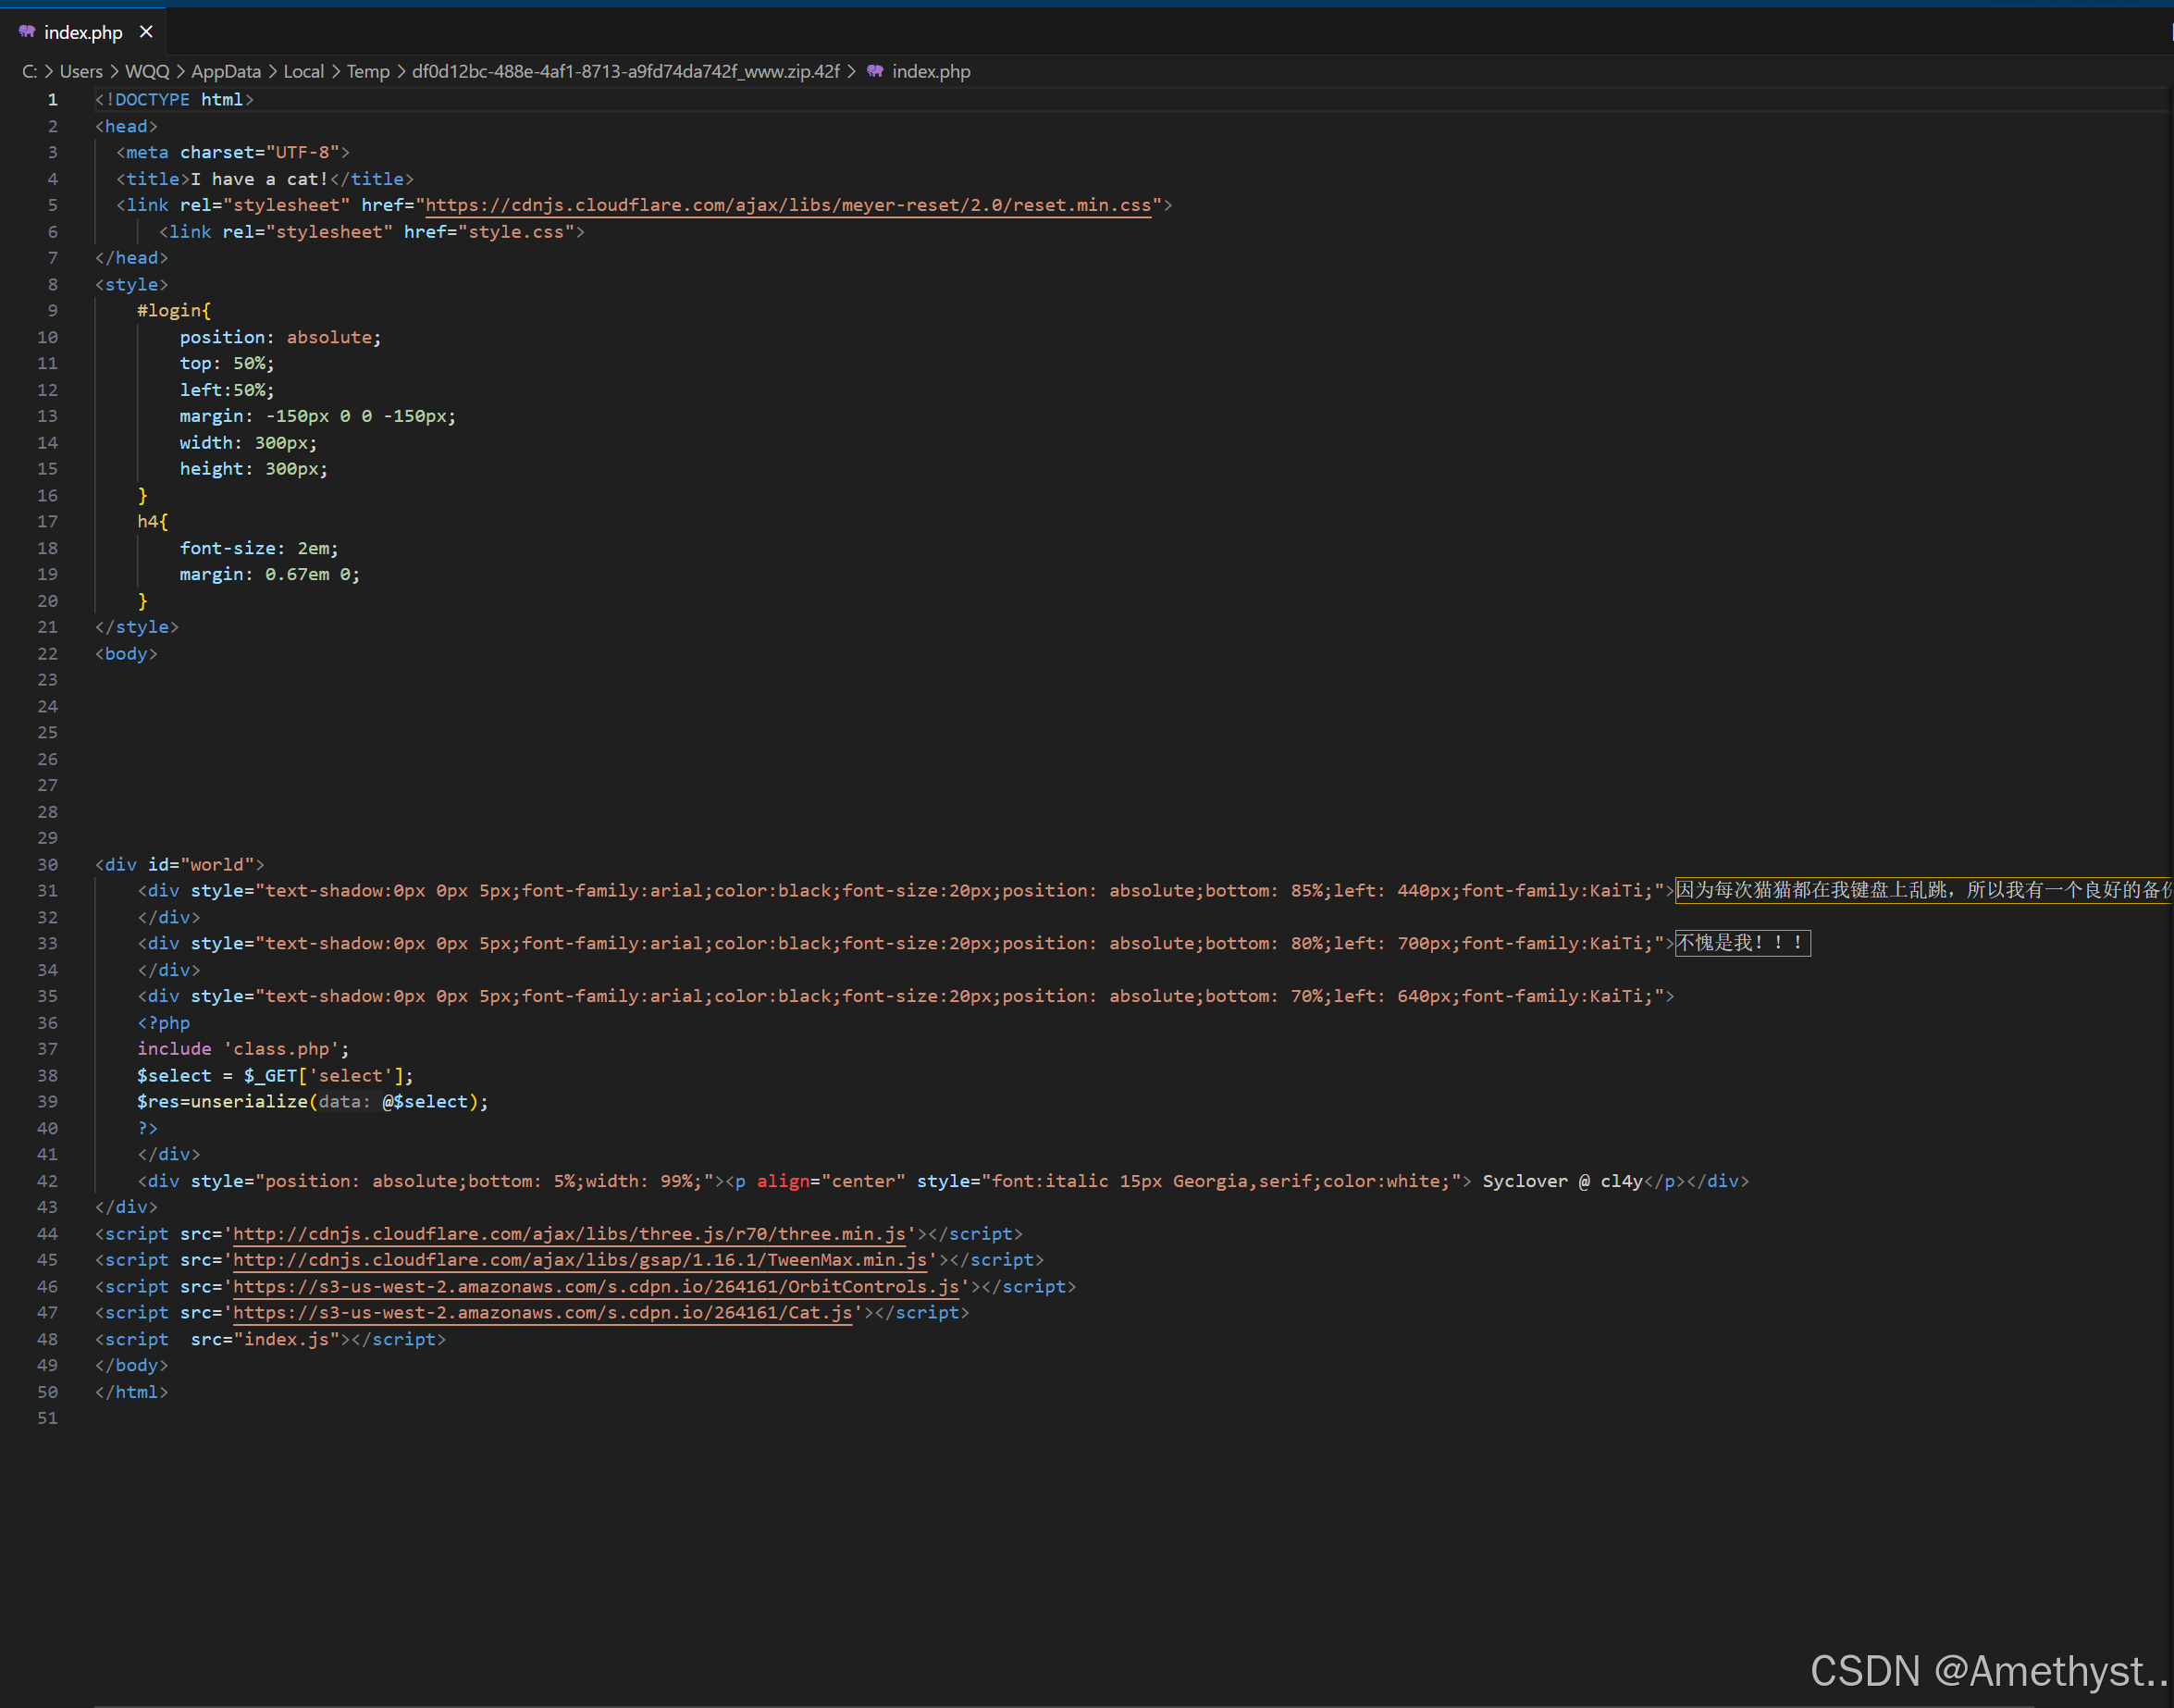Click the PHP file icon in breadcrumb
Screen dimensions: 2174x1708
coord(875,71)
